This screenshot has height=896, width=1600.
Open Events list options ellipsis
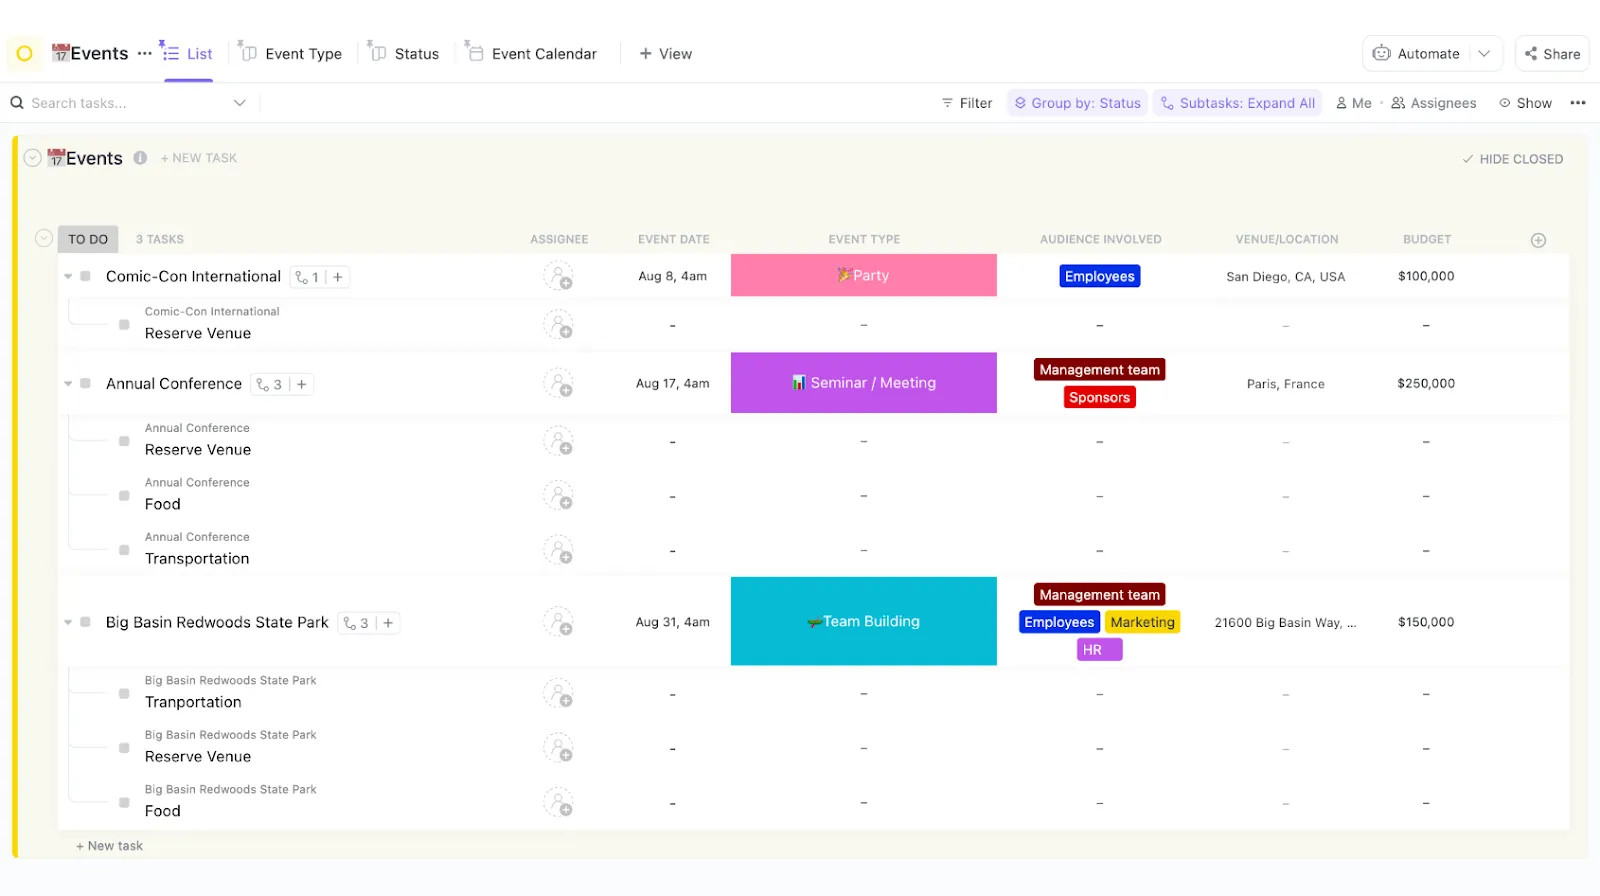tap(145, 53)
